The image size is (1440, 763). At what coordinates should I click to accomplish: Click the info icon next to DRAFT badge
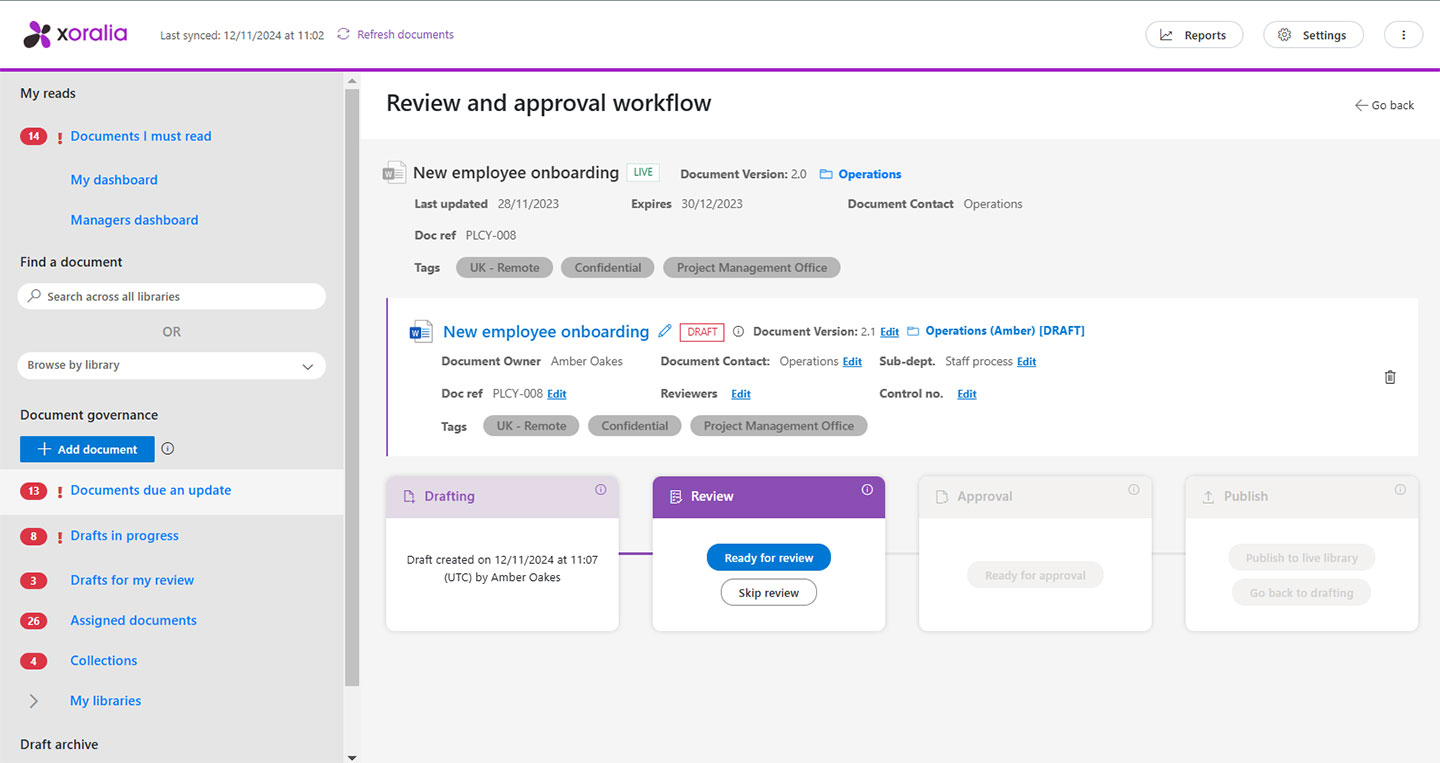click(738, 331)
